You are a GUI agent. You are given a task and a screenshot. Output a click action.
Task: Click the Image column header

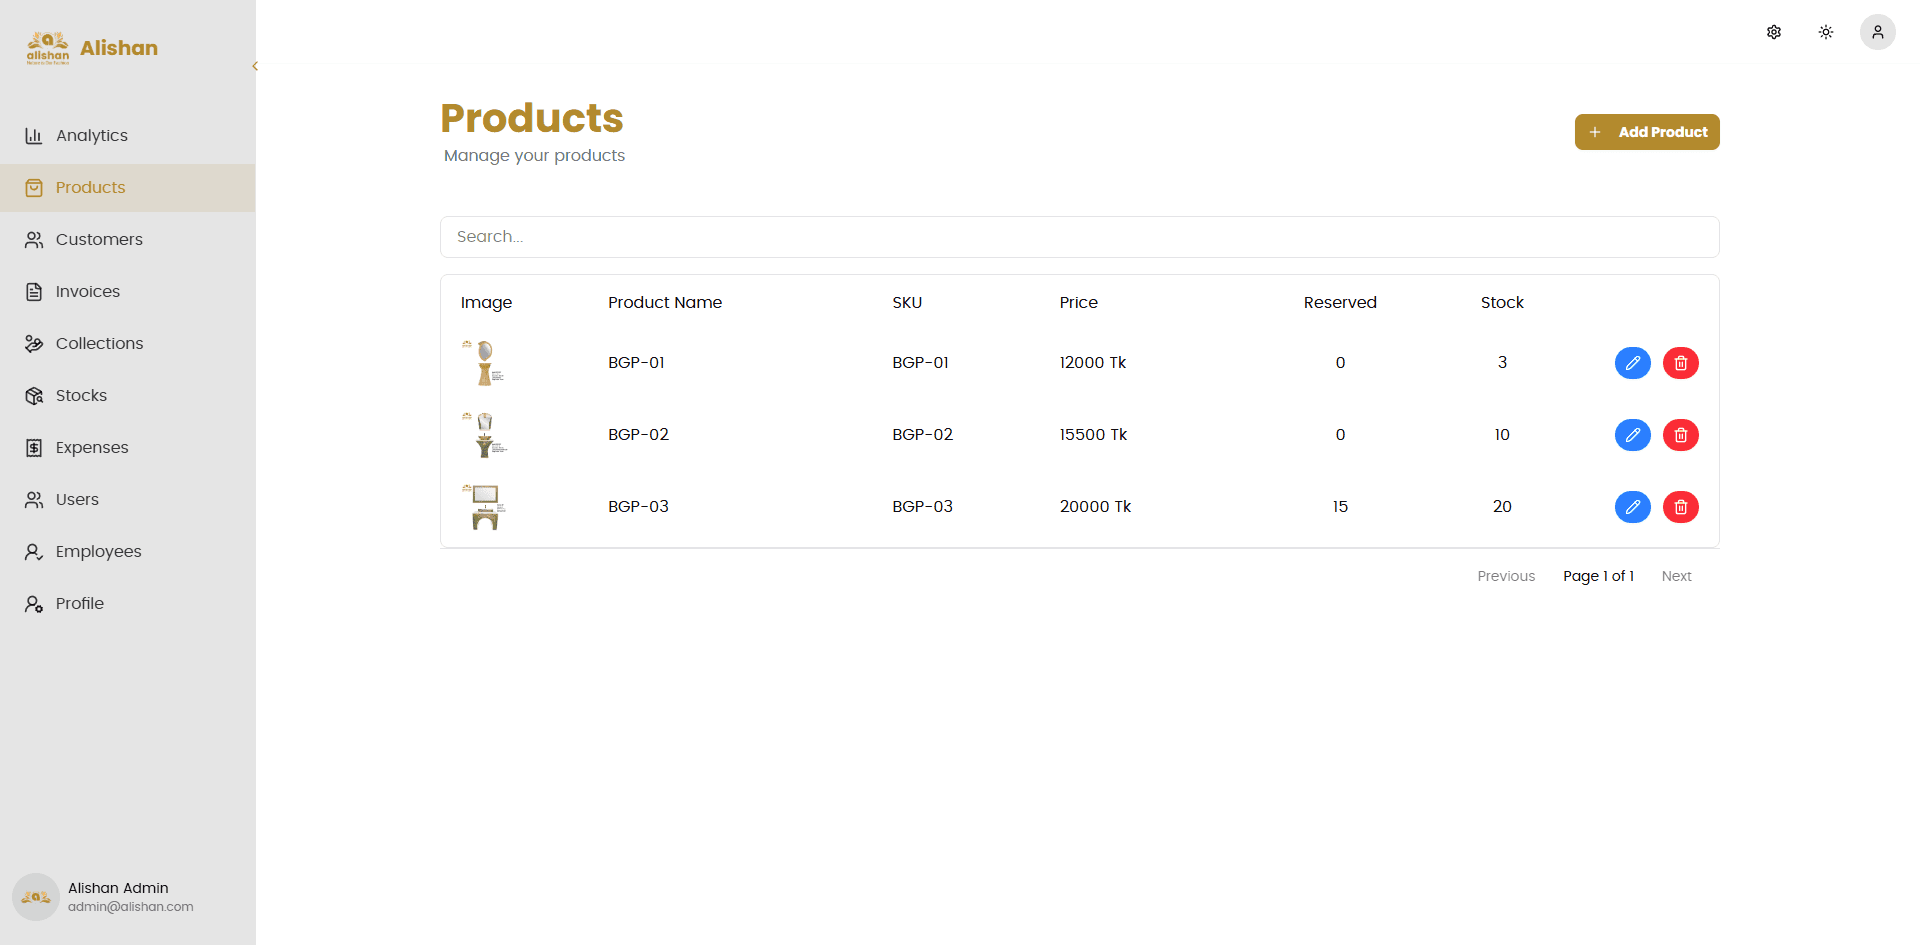click(486, 303)
